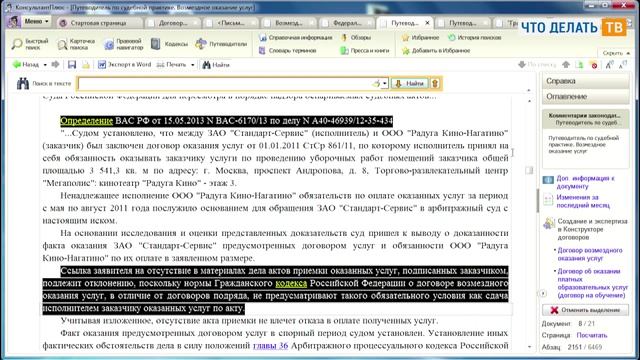Click the yellow folder icon next to save
Viewport: 640px width, 360px height.
pyautogui.click(x=86, y=64)
